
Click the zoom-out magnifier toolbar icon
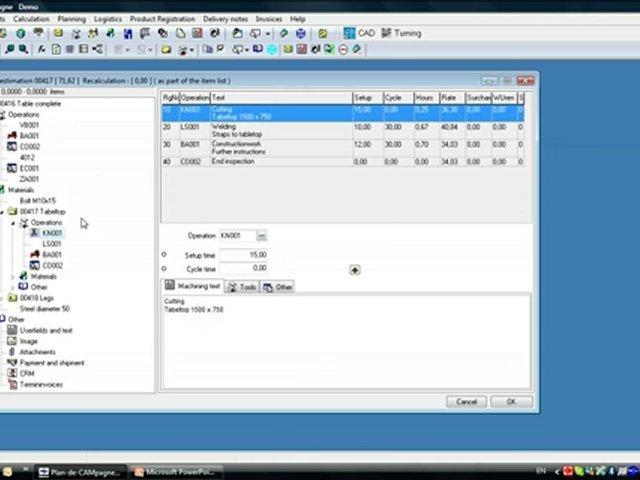[23, 49]
